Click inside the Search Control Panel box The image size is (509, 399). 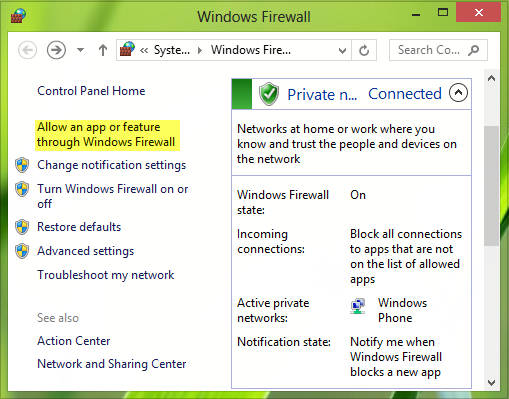point(429,50)
